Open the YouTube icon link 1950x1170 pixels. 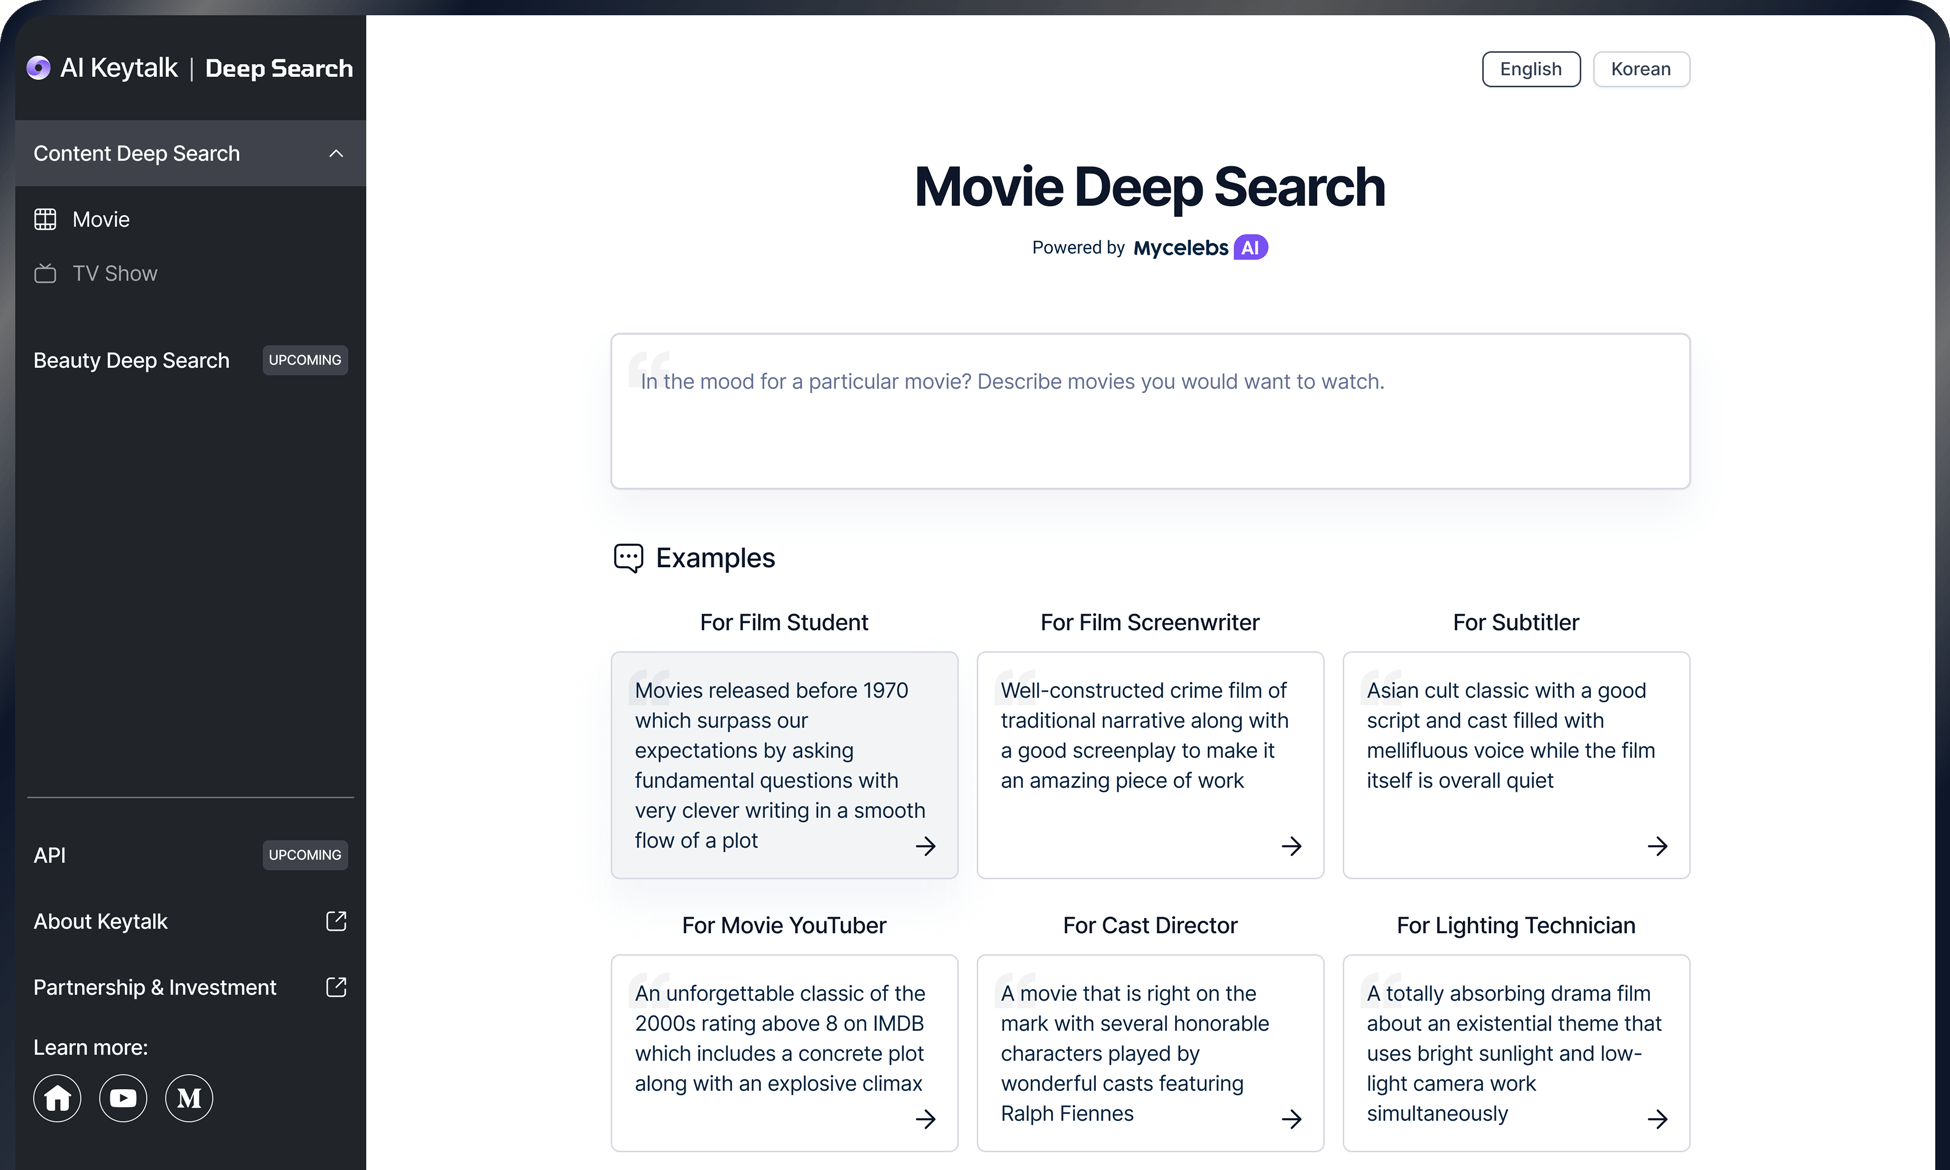click(123, 1098)
